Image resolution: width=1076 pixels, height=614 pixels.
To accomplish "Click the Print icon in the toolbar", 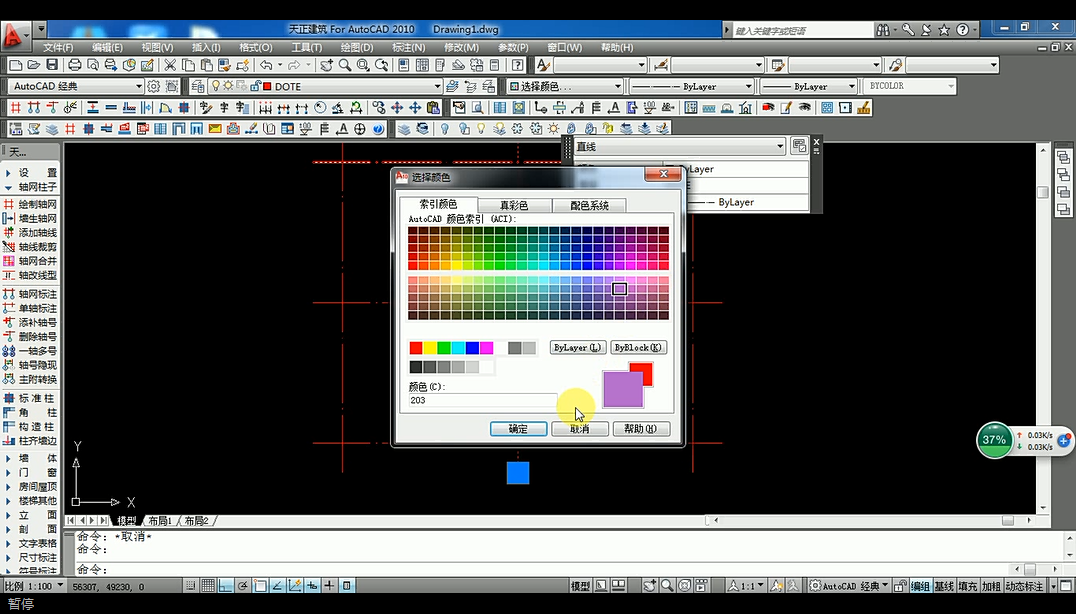I will [75, 65].
